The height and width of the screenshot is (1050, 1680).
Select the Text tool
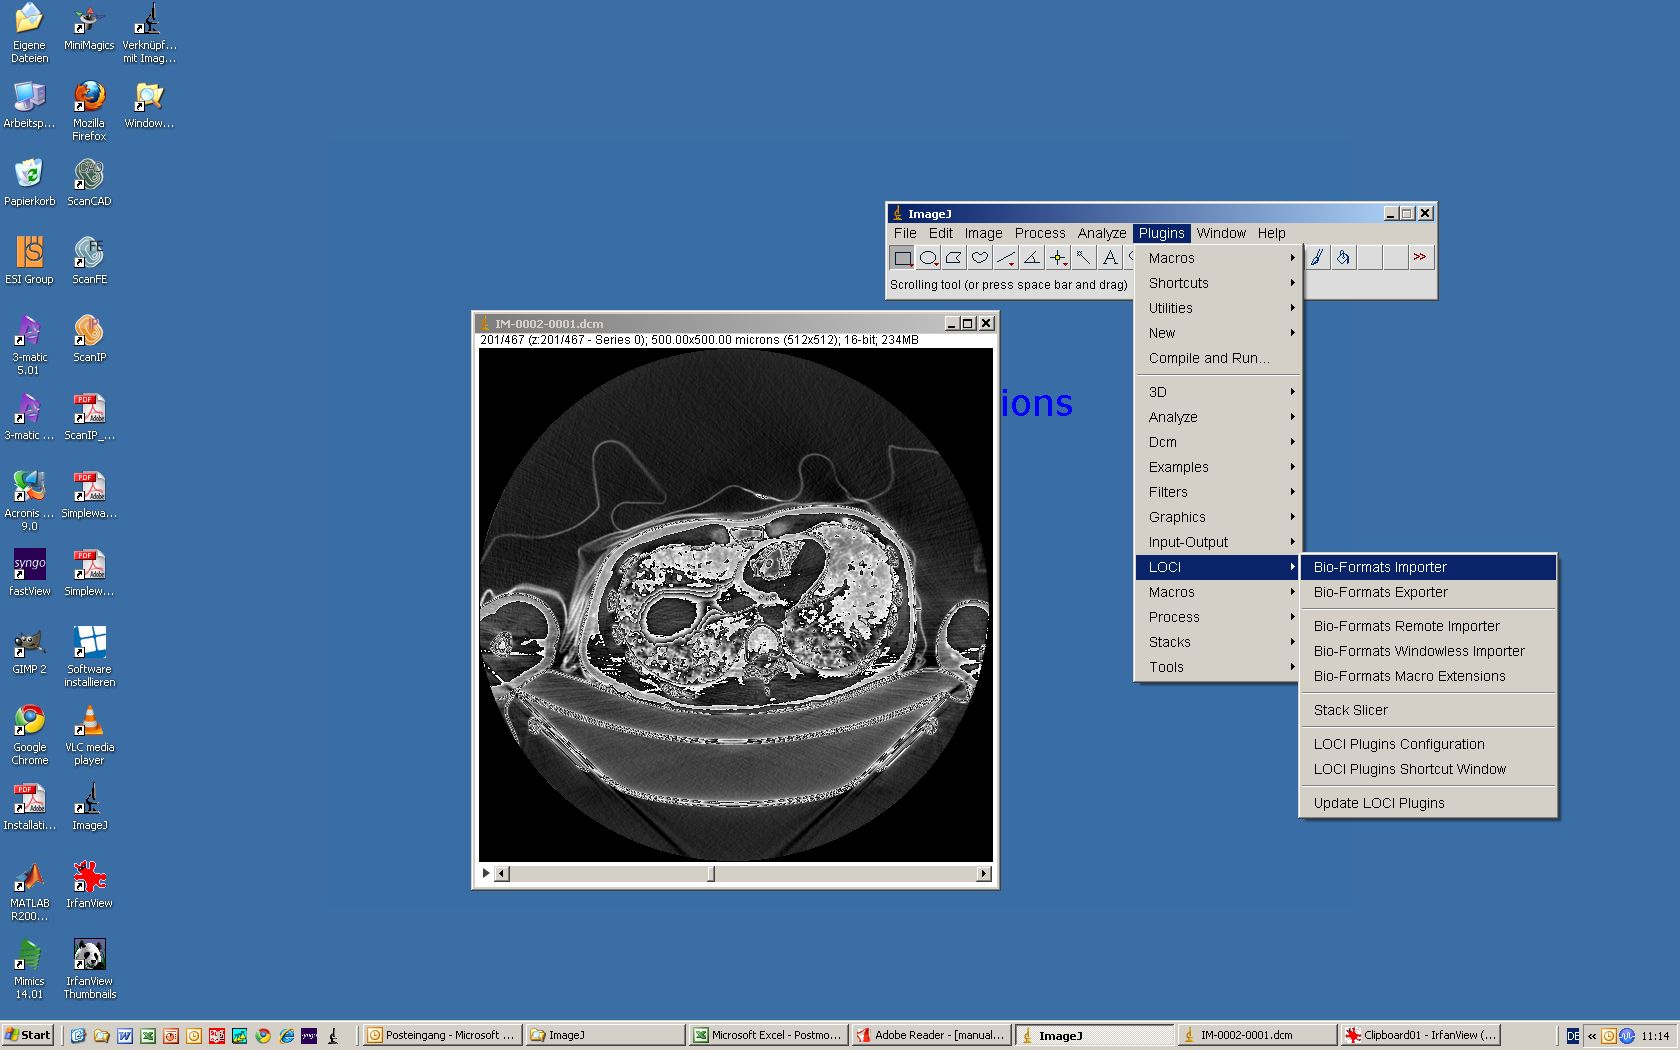(1110, 258)
